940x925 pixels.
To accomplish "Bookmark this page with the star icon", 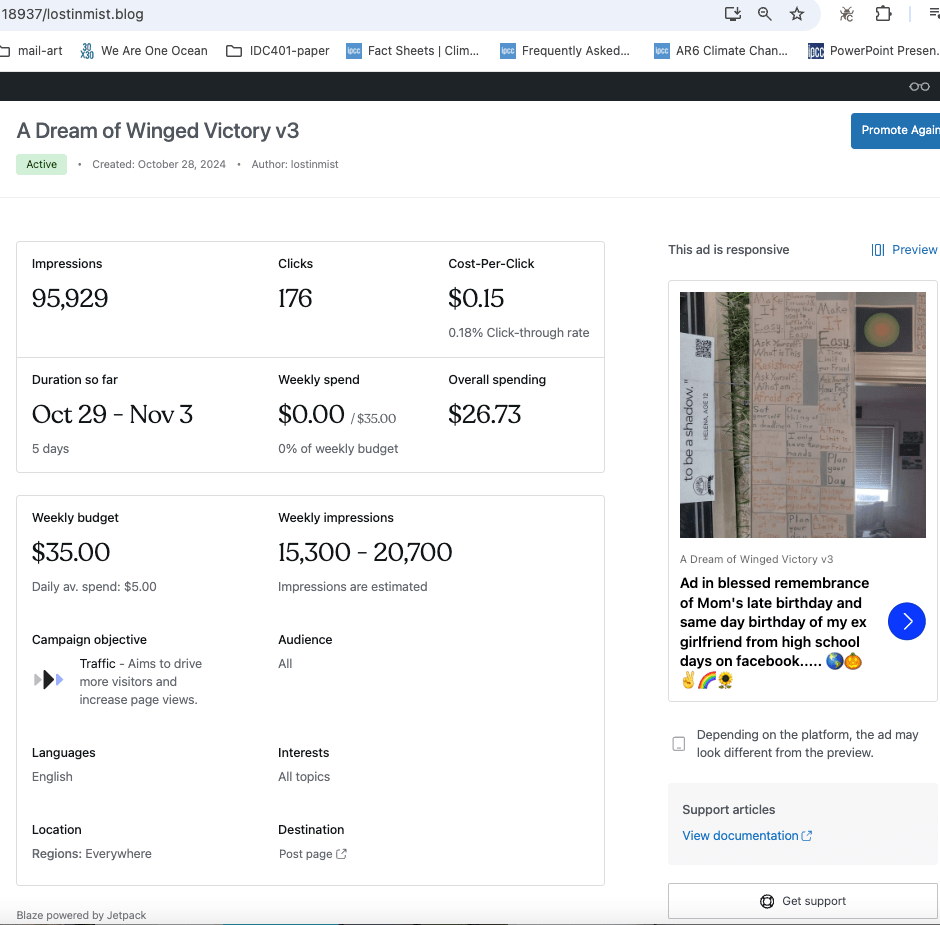I will (x=797, y=14).
